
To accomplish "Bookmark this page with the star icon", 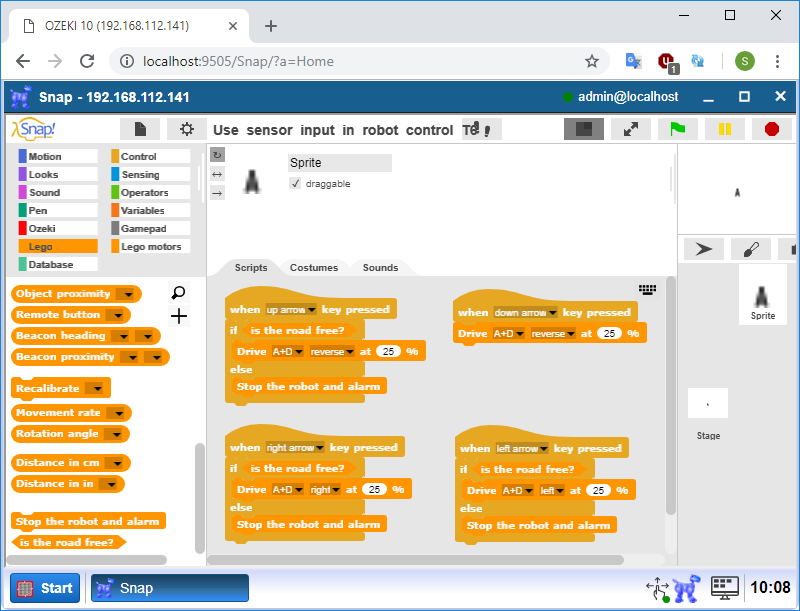I will 591,61.
